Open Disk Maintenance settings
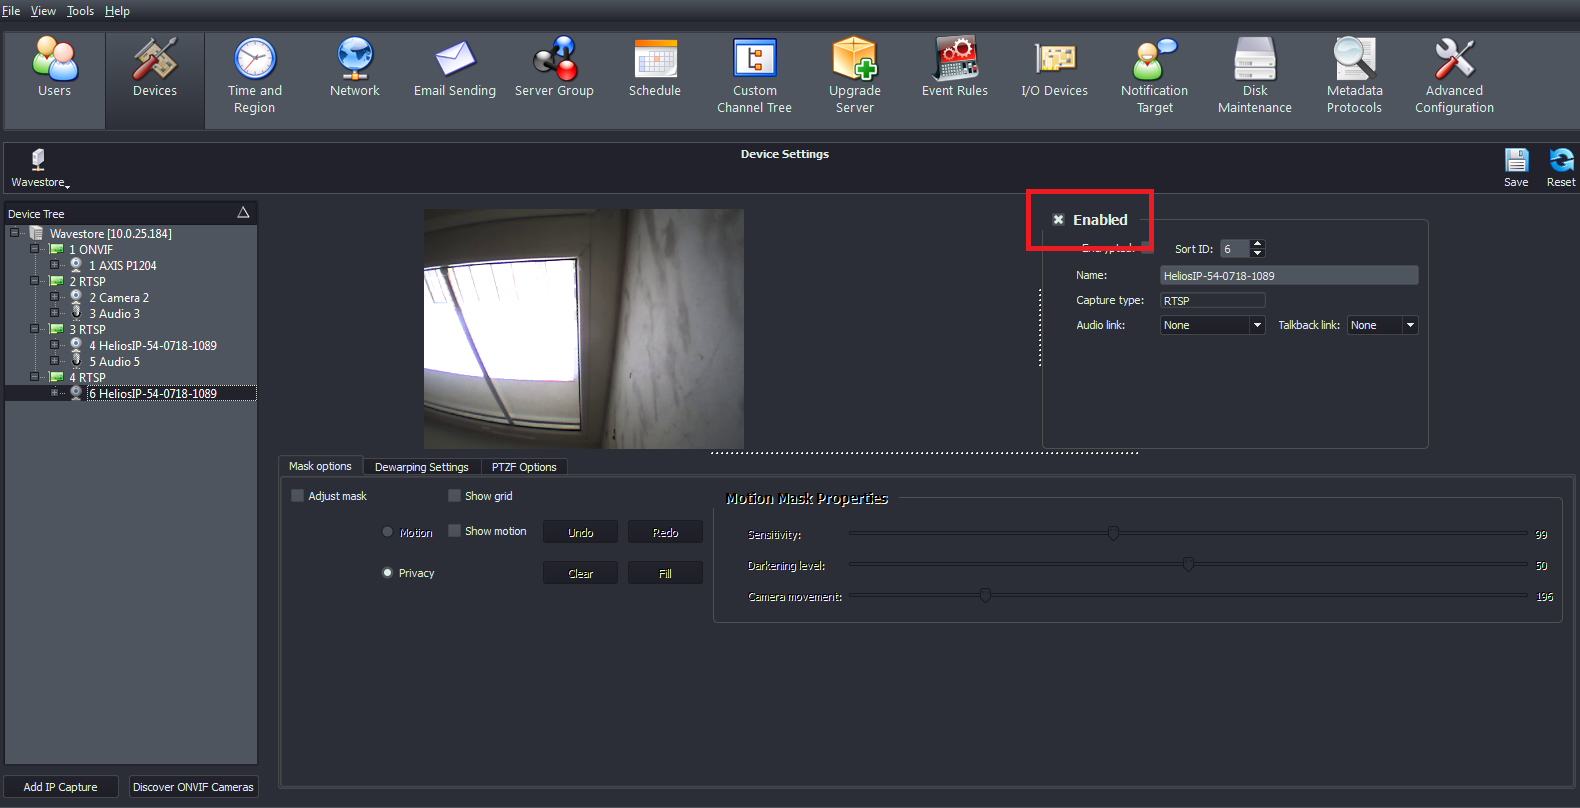The image size is (1580, 808). pos(1255,76)
